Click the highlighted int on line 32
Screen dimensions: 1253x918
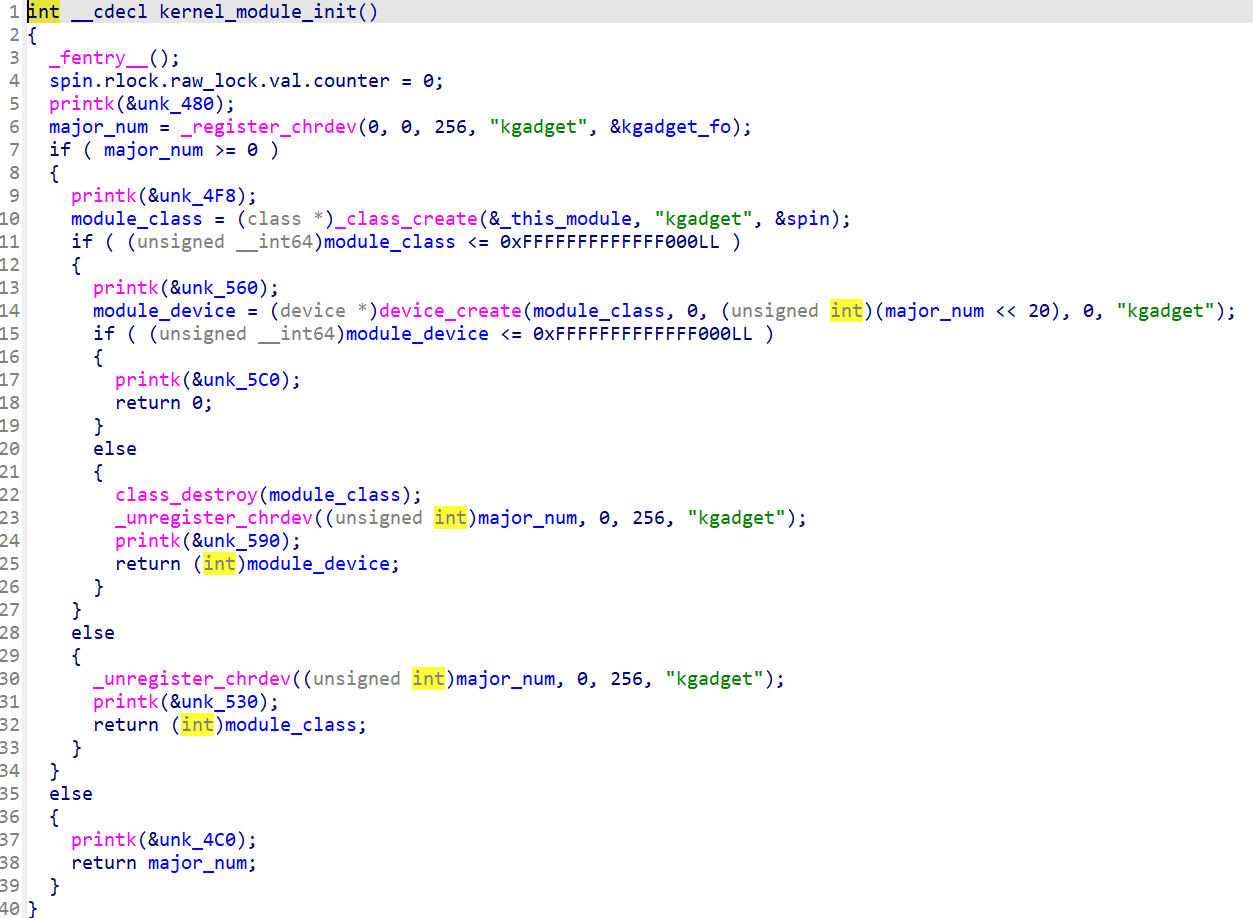coord(197,725)
